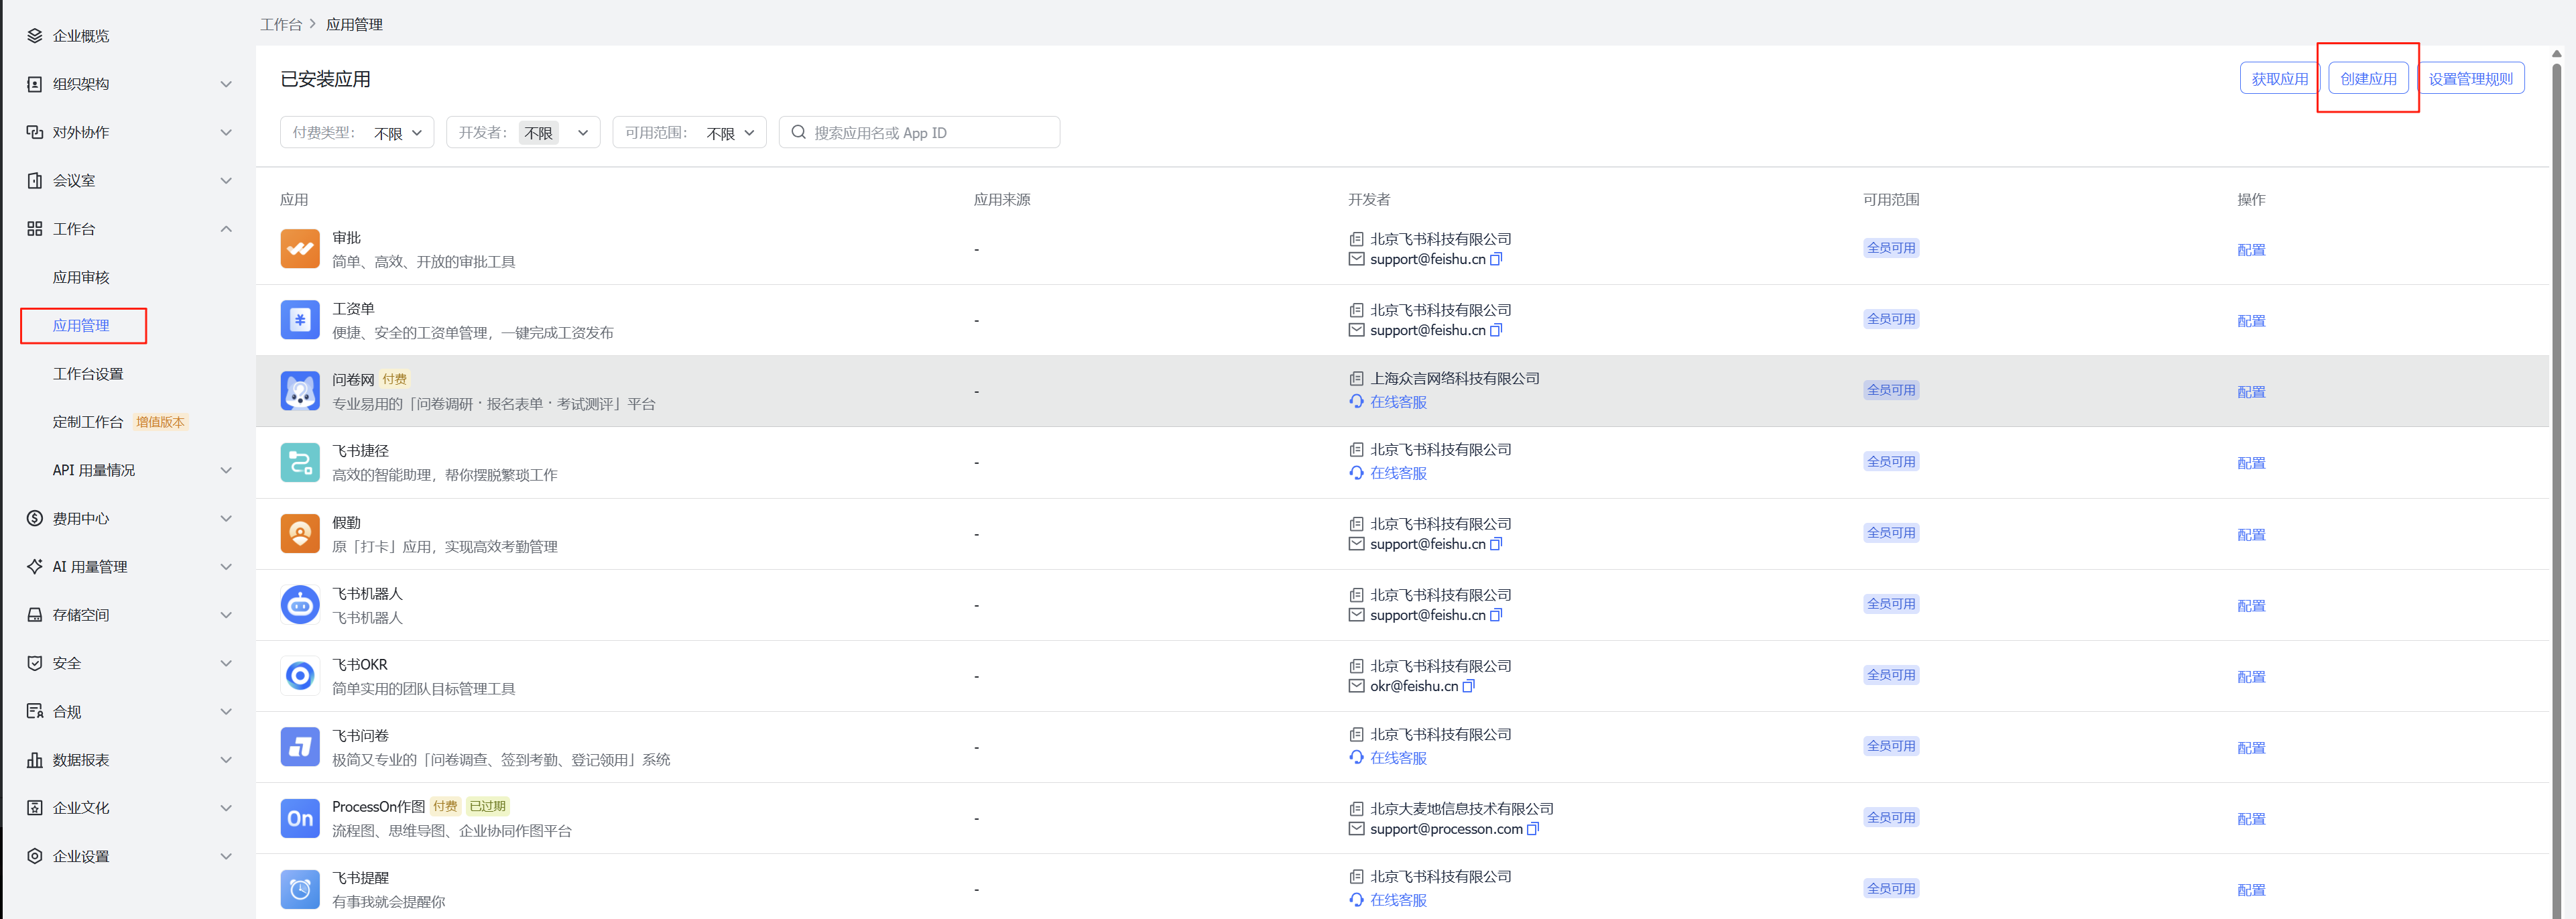The width and height of the screenshot is (2576, 919).
Task: Click the ProcessOn作图 app icon
Action: point(300,818)
